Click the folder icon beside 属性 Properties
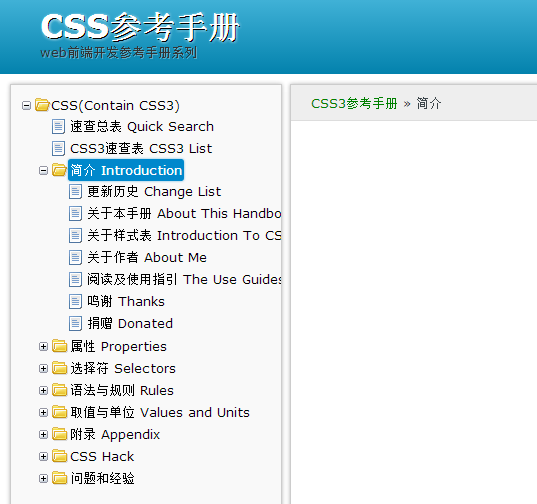This screenshot has width=537, height=504. tap(60, 346)
